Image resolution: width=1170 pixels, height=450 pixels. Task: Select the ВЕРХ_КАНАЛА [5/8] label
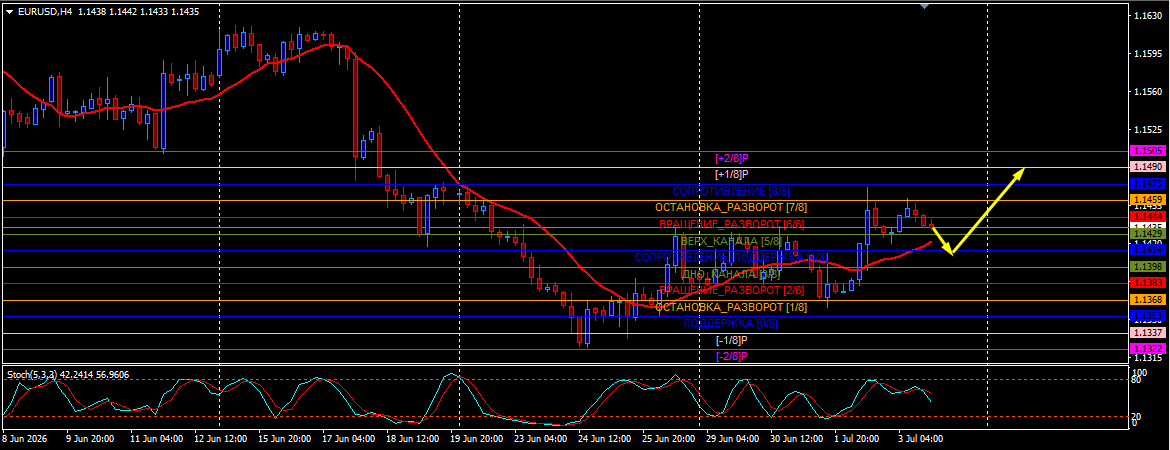click(731, 241)
